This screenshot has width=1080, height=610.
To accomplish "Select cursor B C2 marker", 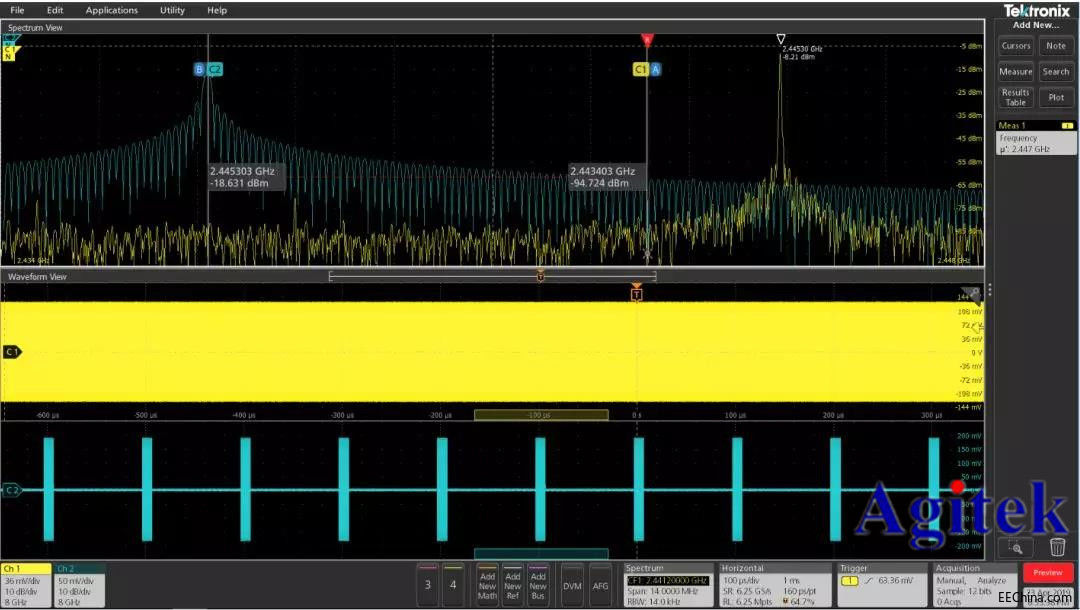I will click(208, 70).
